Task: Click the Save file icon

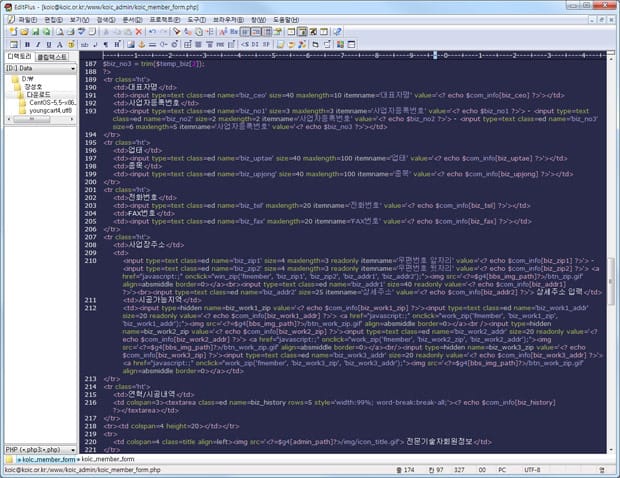Action: pos(36,32)
